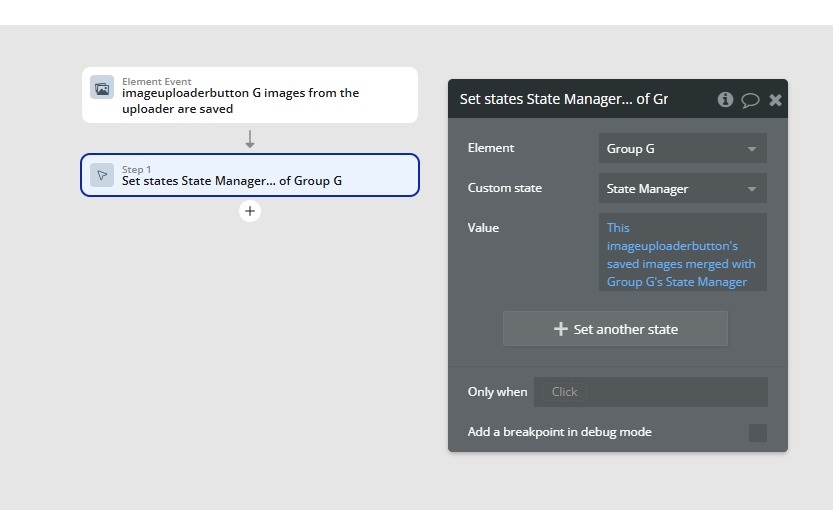Screen dimensions: 833x510
Task: Enable the breakpoint in debug mode checkbox
Action: point(758,432)
